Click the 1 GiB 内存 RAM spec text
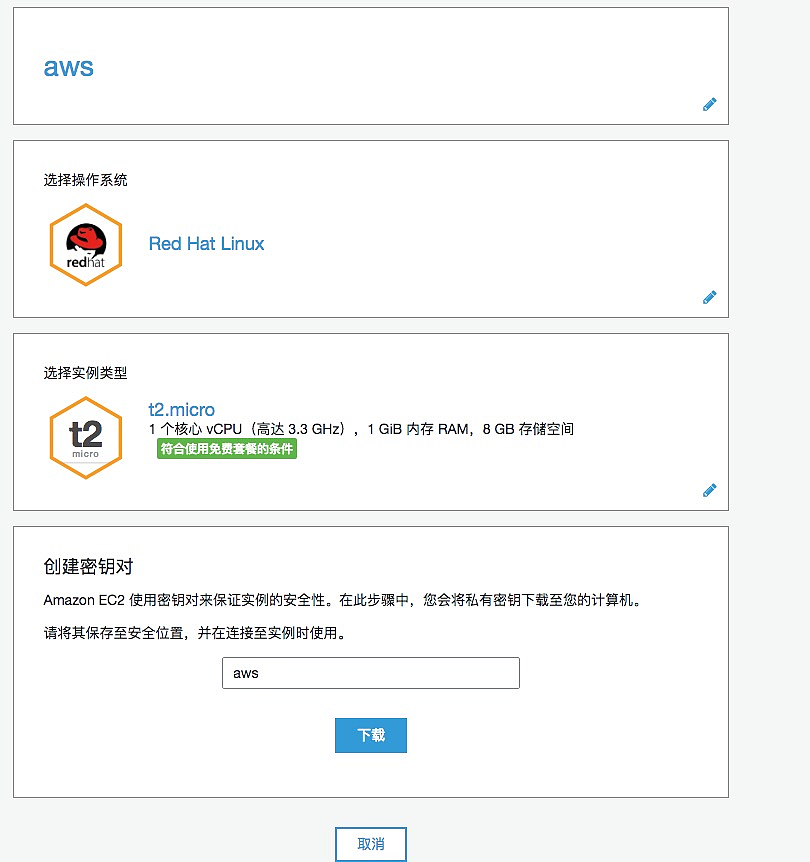The image size is (810, 862). [417, 429]
